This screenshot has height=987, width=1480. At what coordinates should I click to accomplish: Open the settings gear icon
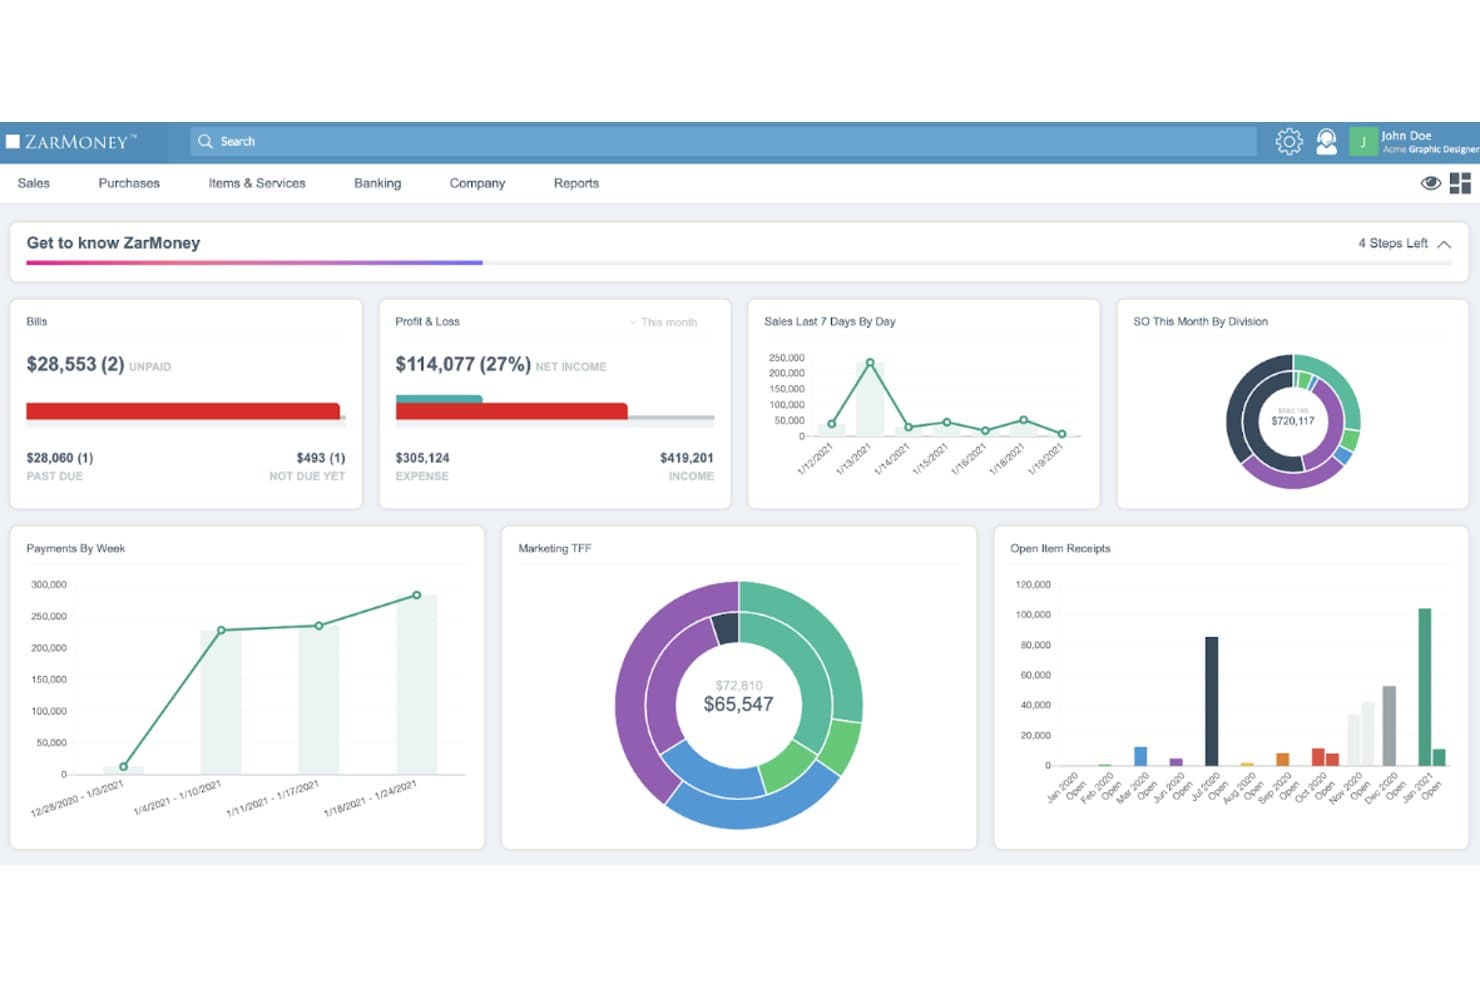click(1289, 142)
